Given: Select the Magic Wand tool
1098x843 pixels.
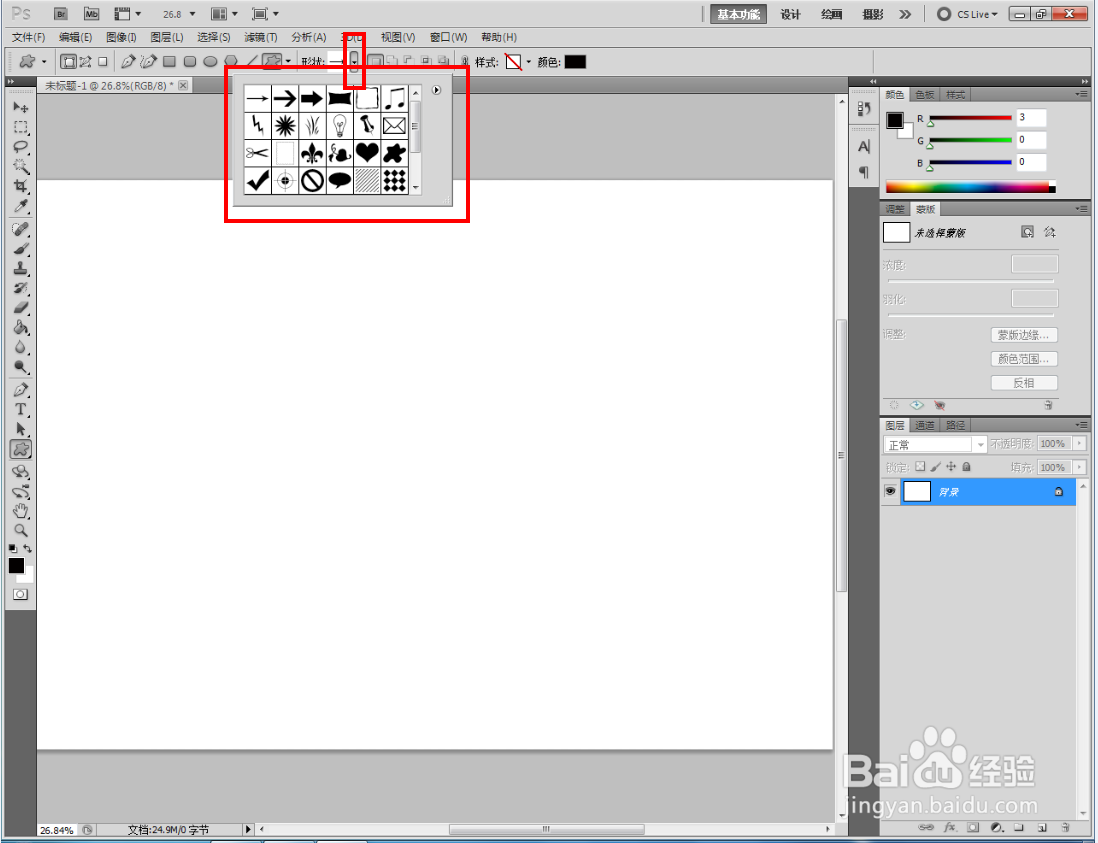Looking at the screenshot, I should click(x=21, y=166).
